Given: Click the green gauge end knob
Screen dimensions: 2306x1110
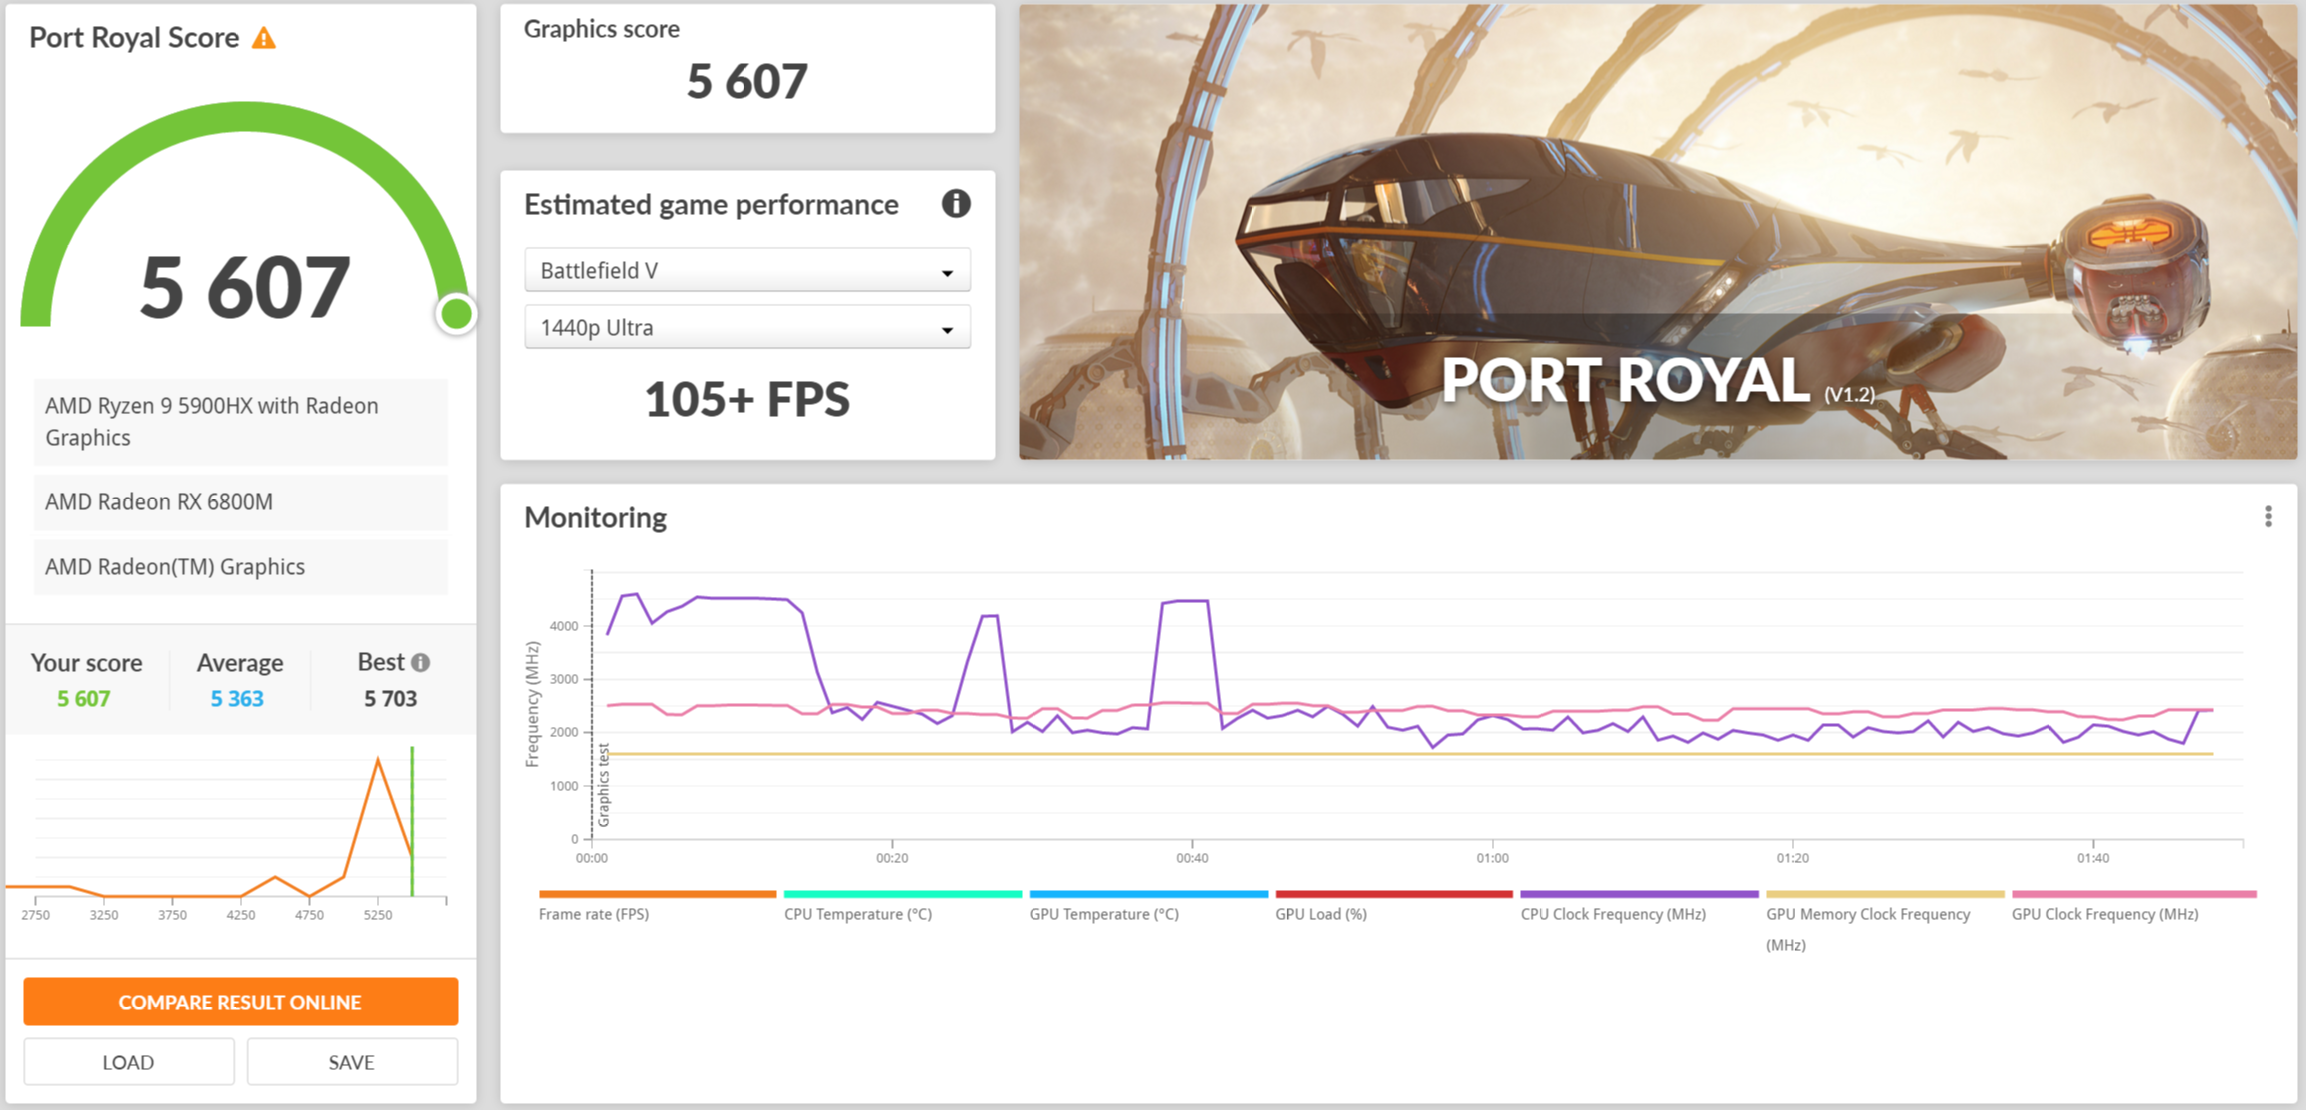Looking at the screenshot, I should click(x=456, y=314).
